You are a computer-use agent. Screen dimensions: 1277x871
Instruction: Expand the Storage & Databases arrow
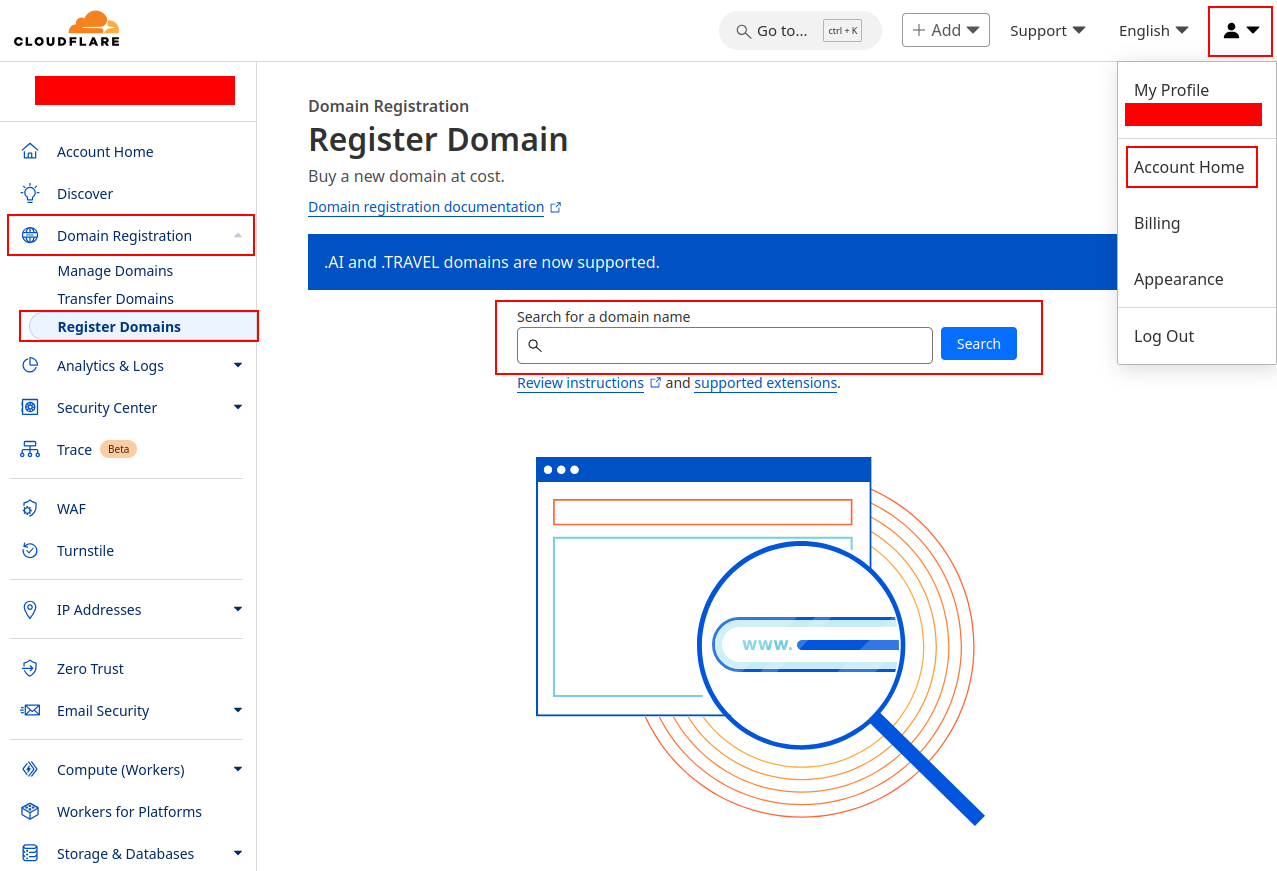click(238, 854)
